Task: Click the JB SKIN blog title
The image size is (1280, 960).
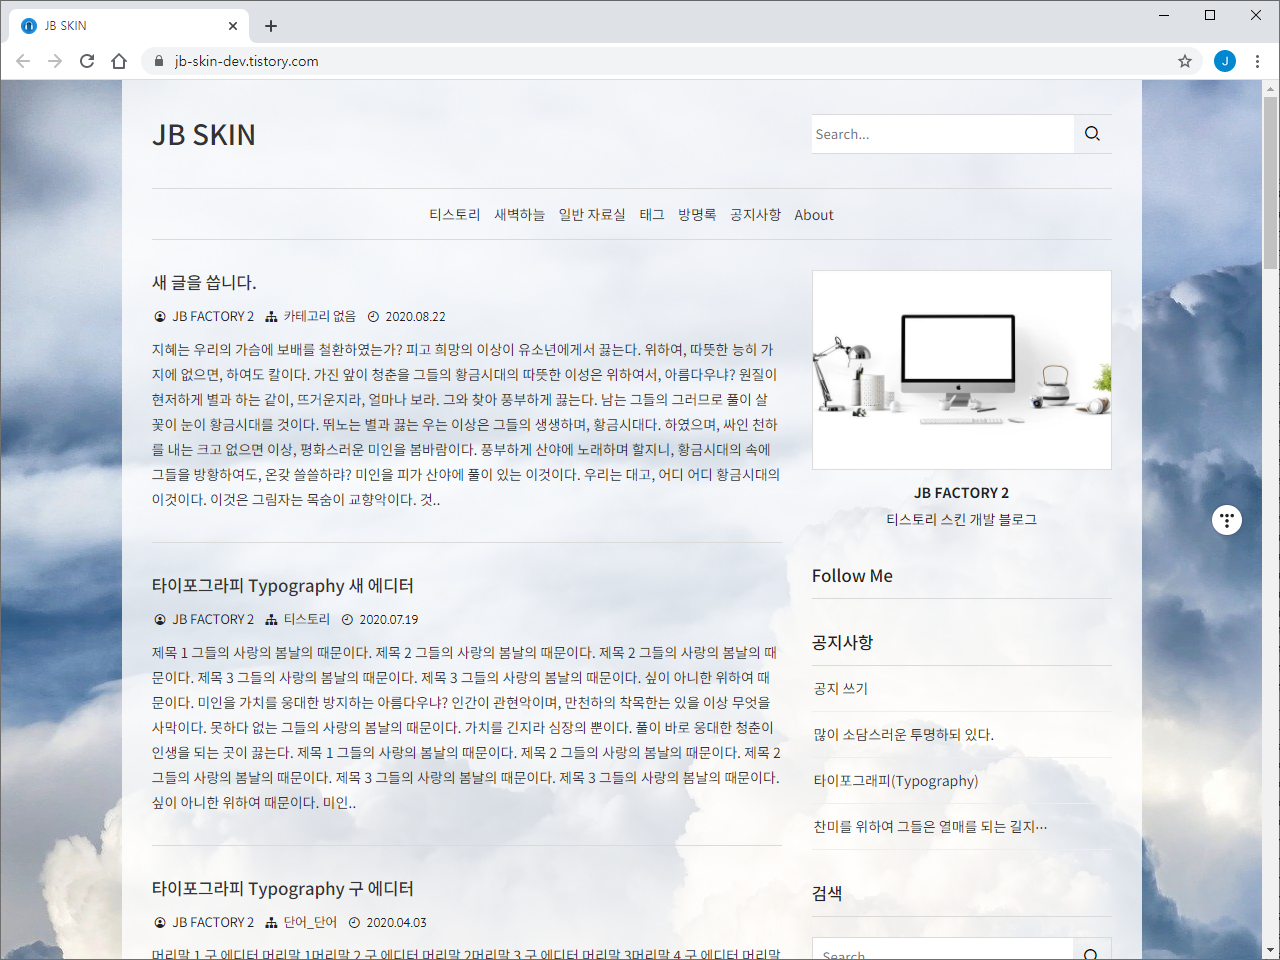Action: point(204,135)
